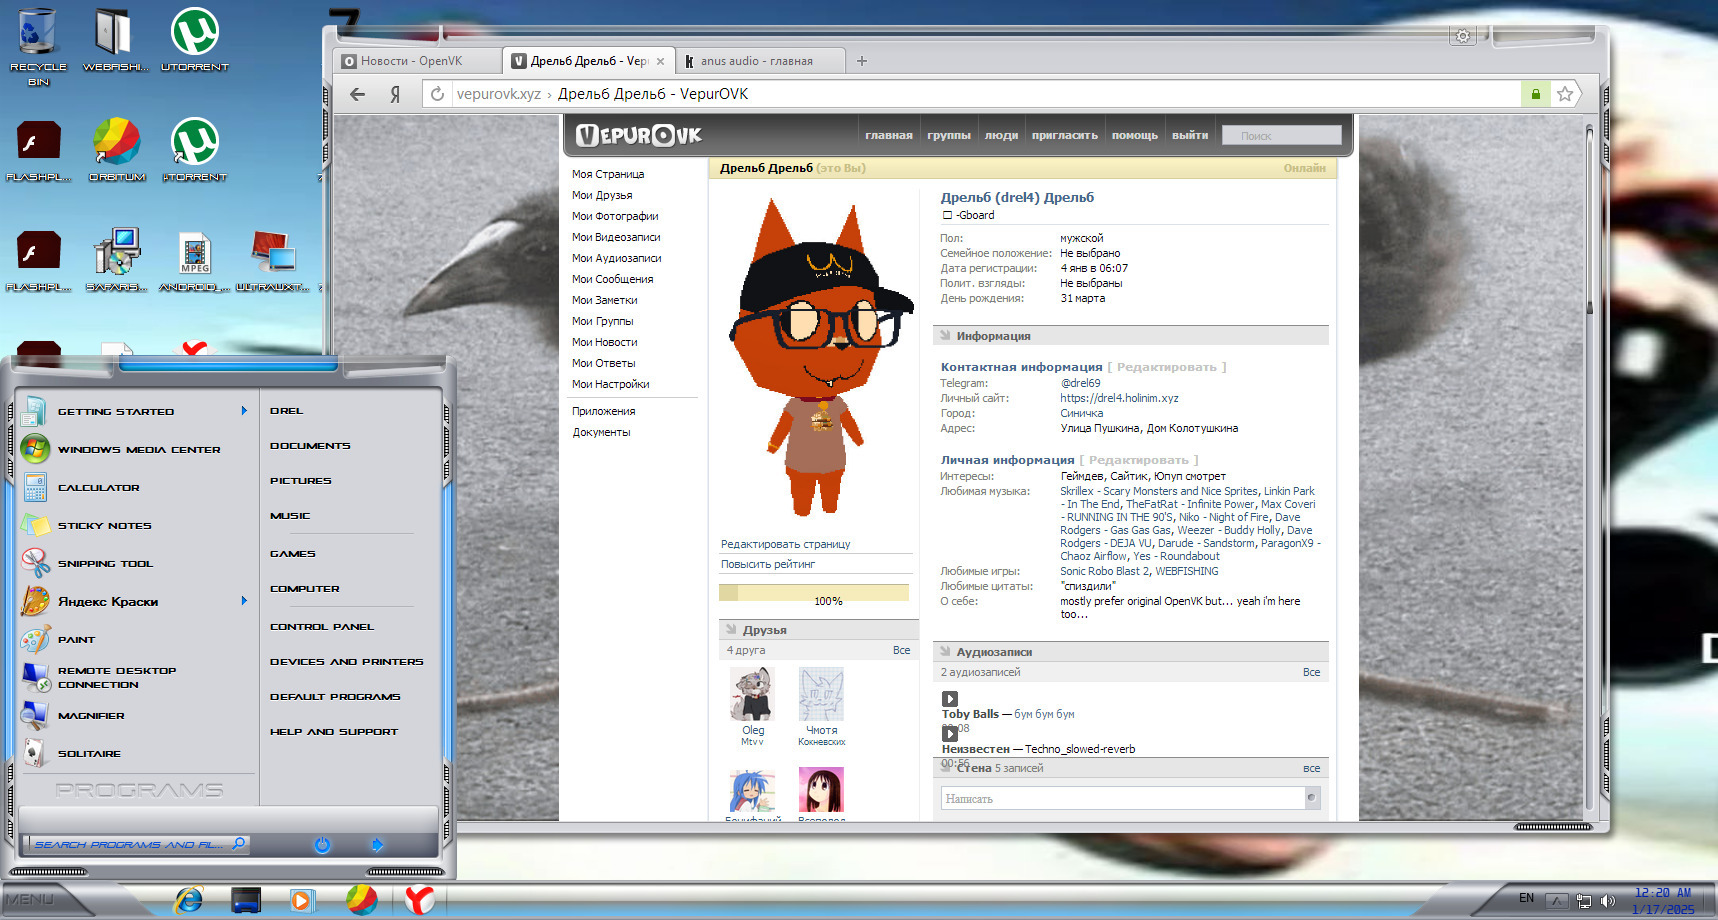Viewport: 1718px width, 920px height.
Task: Expand the Яндекс Краски submenu arrow
Action: click(244, 601)
